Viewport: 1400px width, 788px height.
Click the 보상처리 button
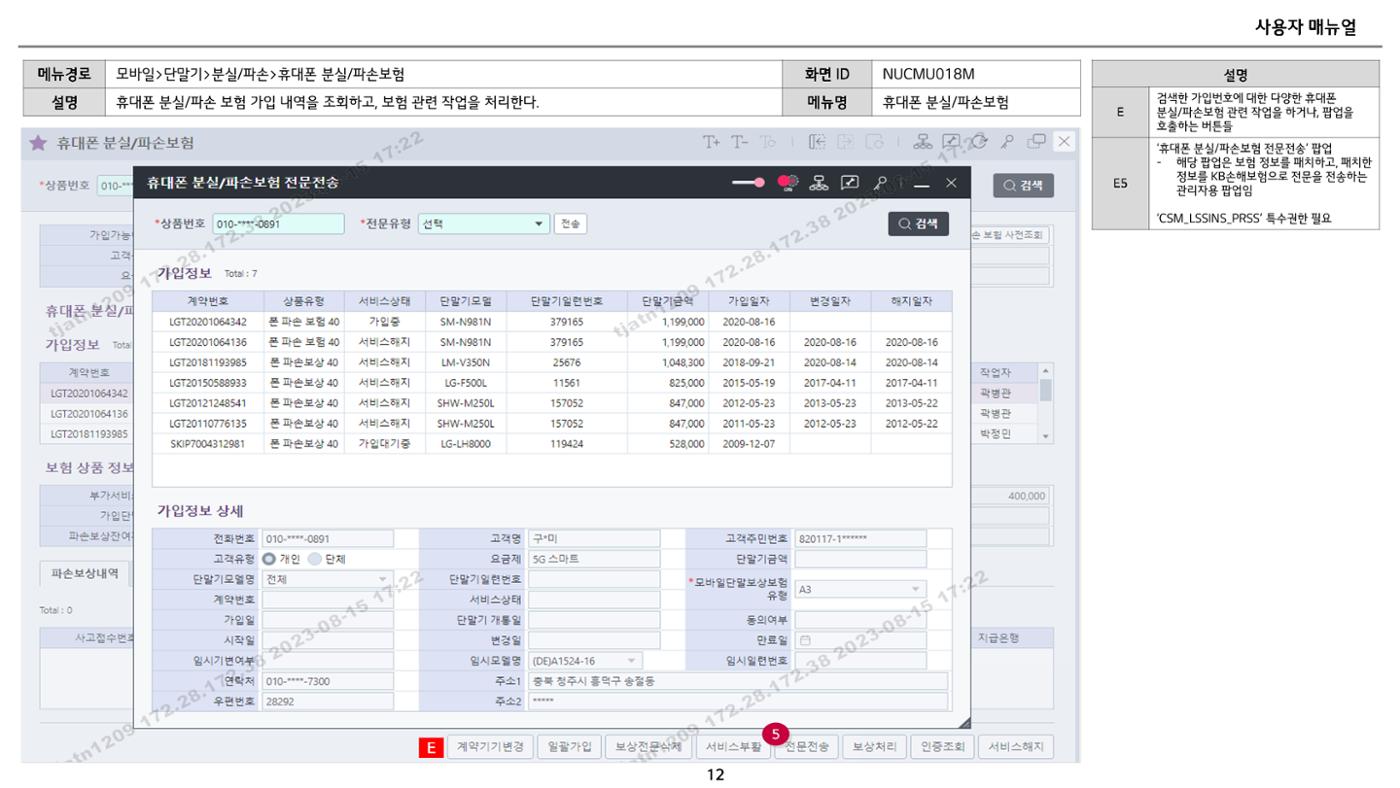tap(874, 746)
